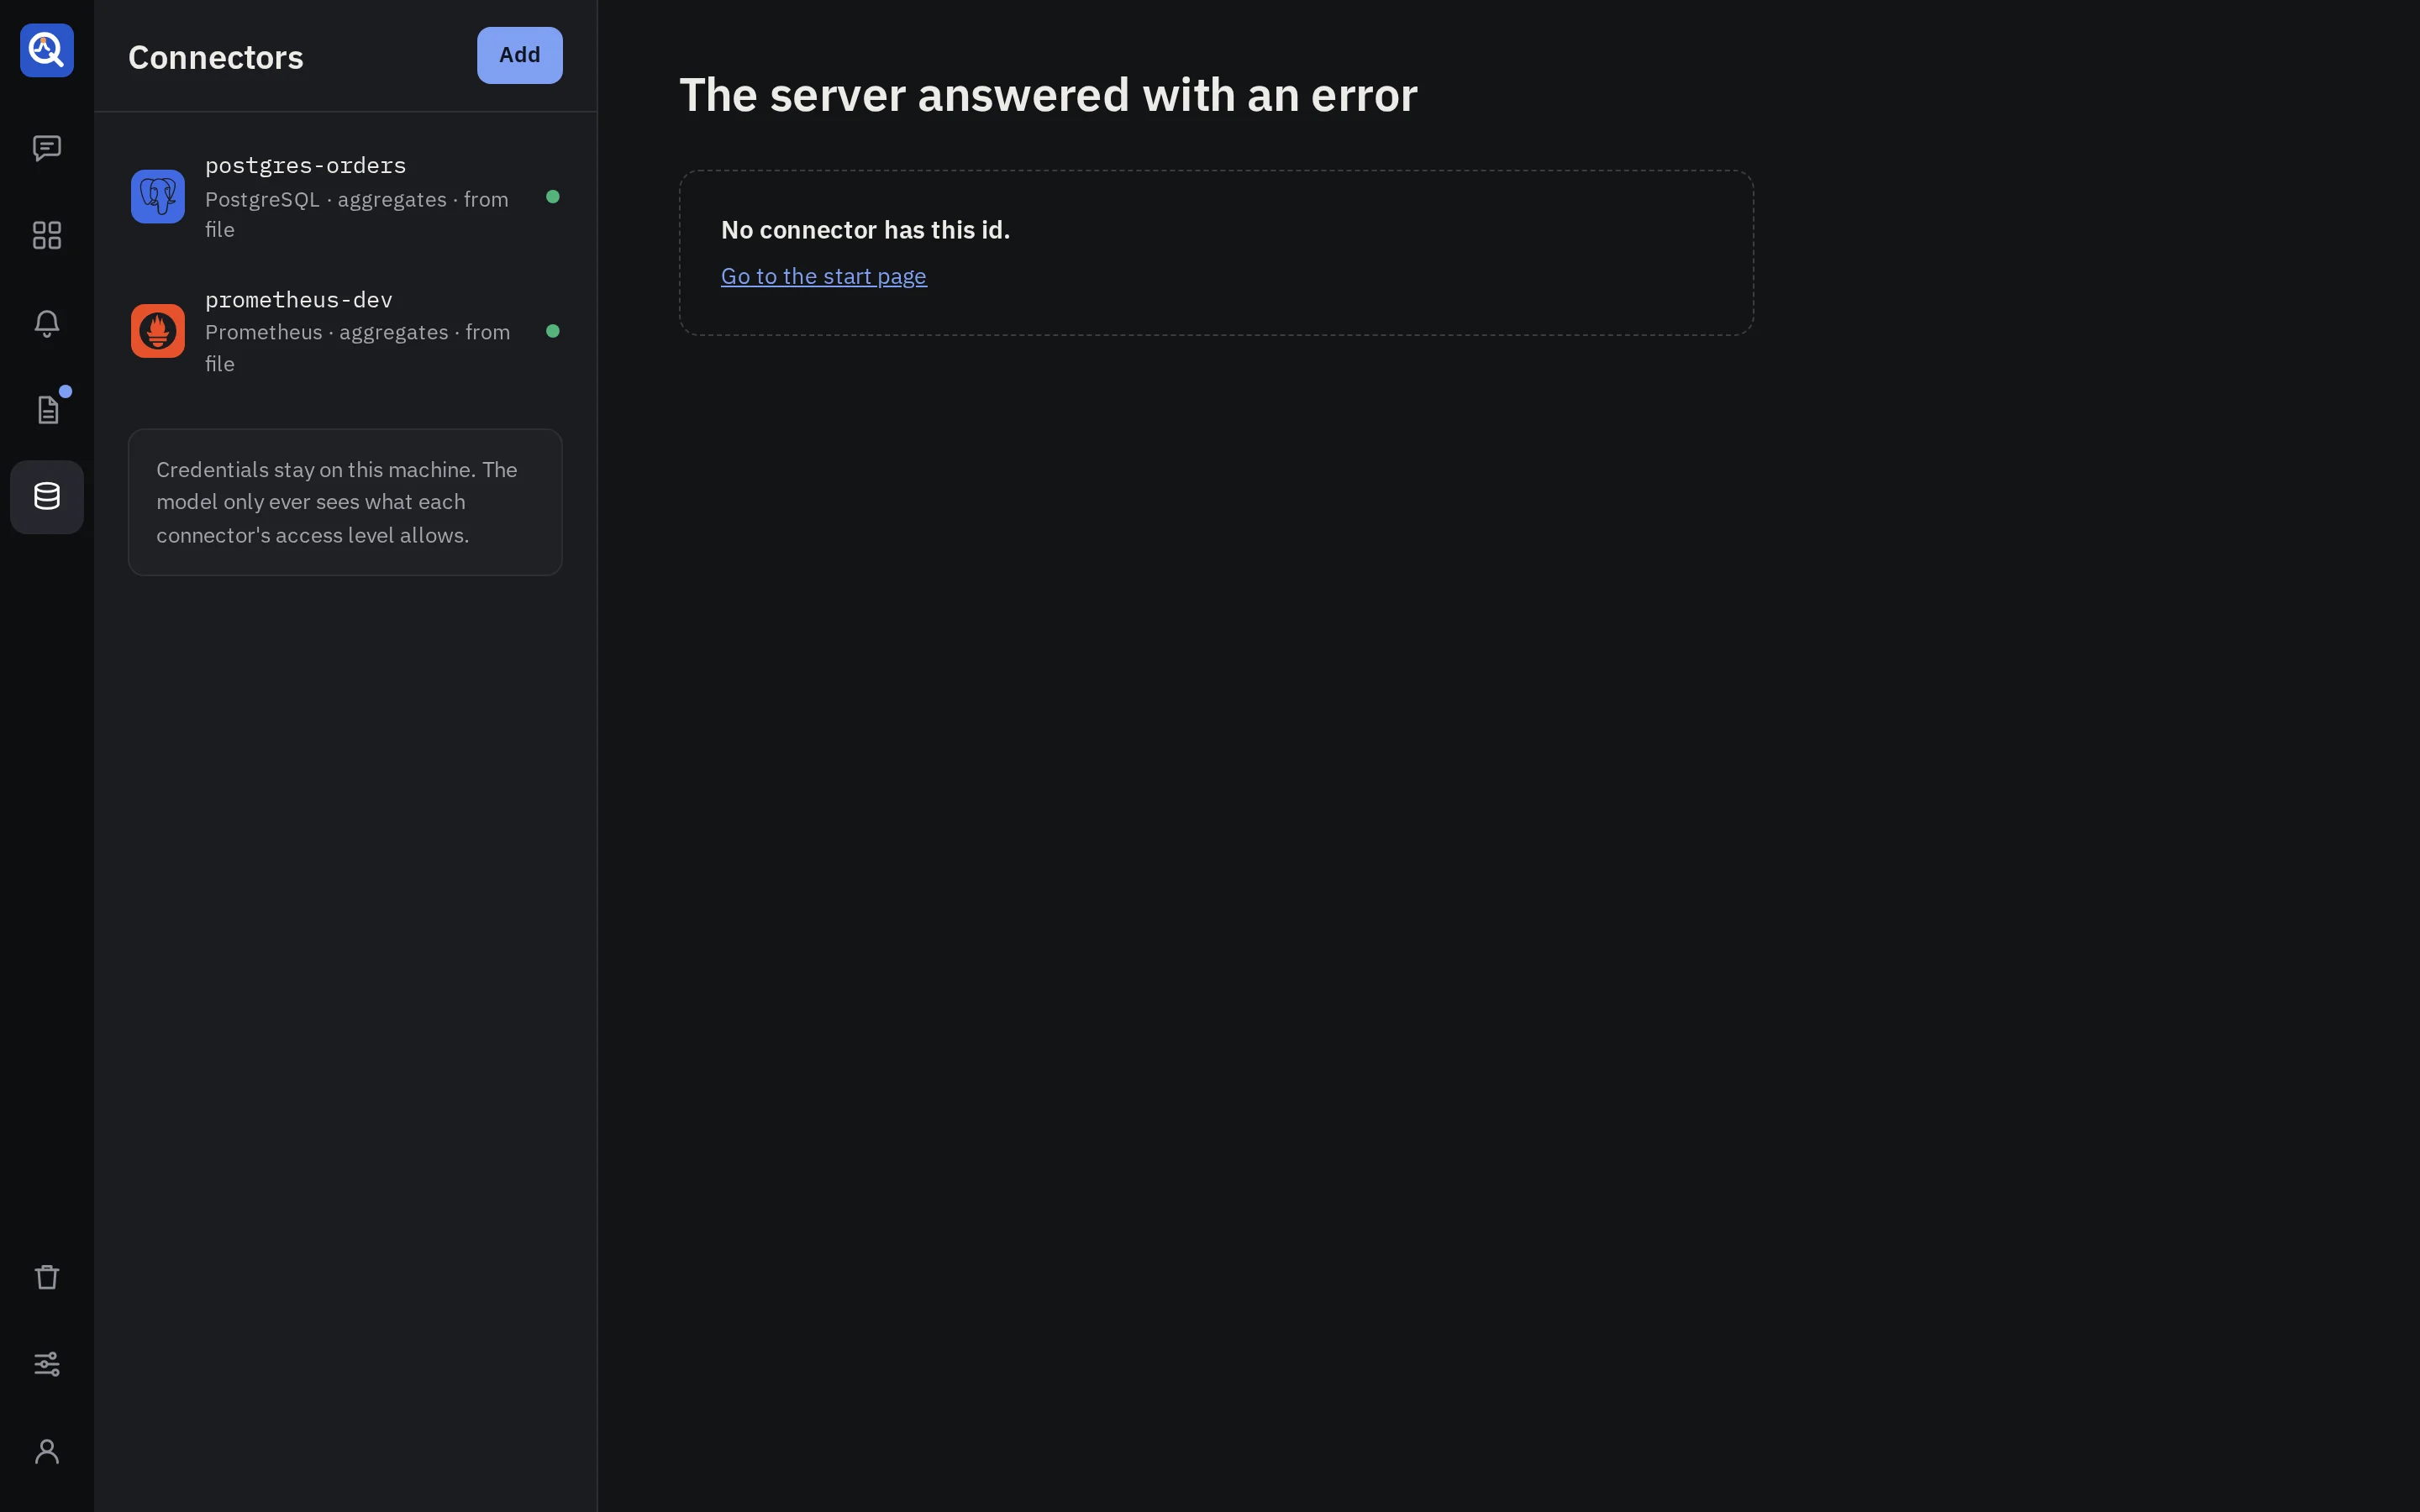Click the Prometheus flame icon
The height and width of the screenshot is (1512, 2420).
(x=158, y=331)
